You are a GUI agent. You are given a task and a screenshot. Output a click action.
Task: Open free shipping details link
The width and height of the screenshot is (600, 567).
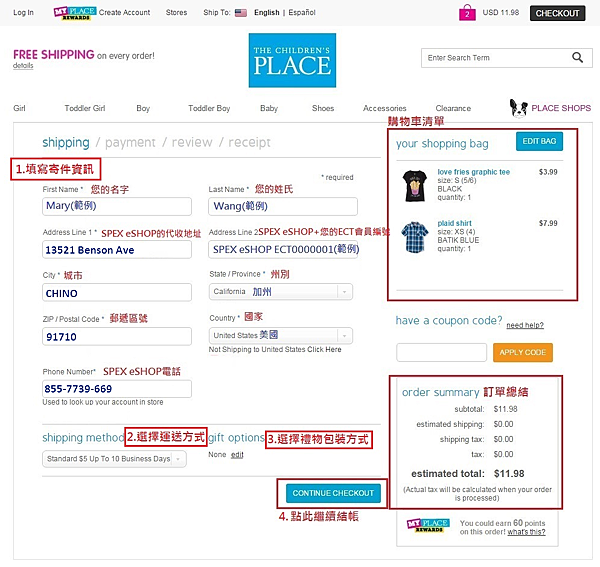coord(23,65)
